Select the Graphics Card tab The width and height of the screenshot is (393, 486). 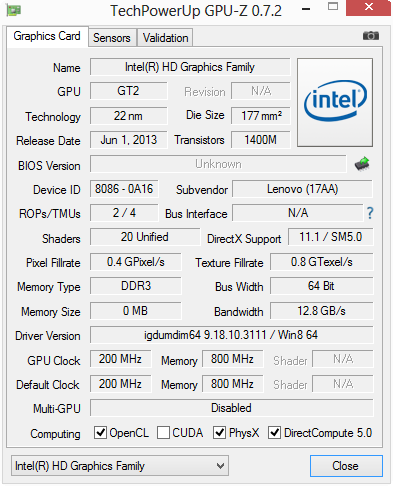tap(47, 36)
